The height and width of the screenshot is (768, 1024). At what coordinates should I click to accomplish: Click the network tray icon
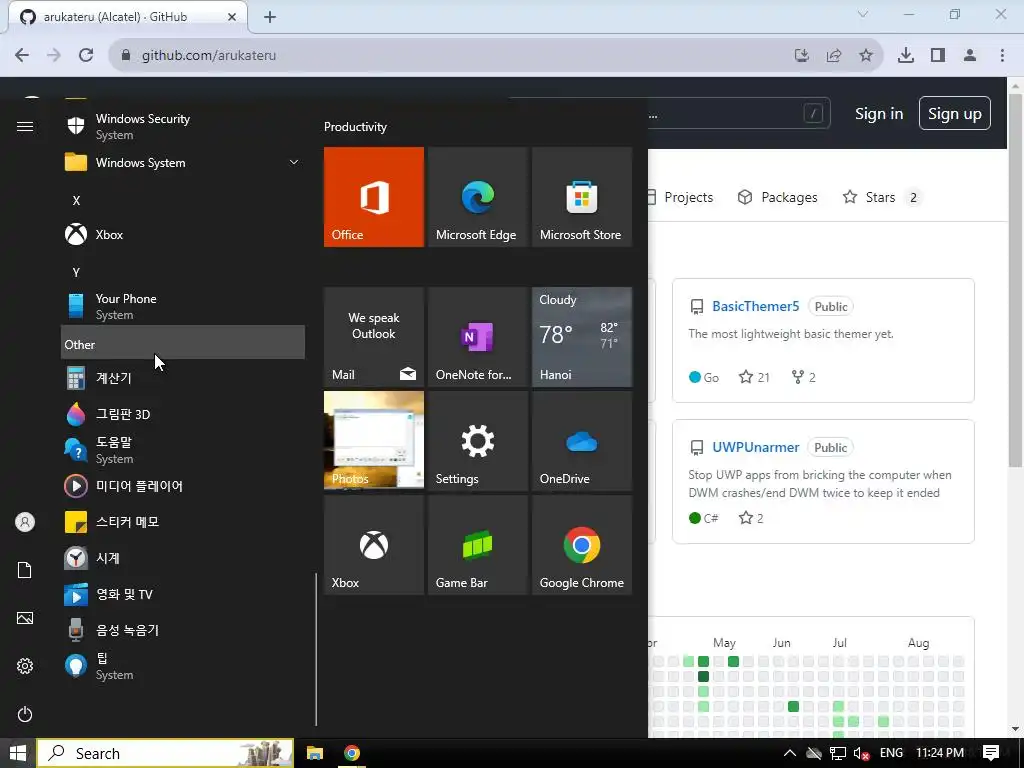[838, 753]
